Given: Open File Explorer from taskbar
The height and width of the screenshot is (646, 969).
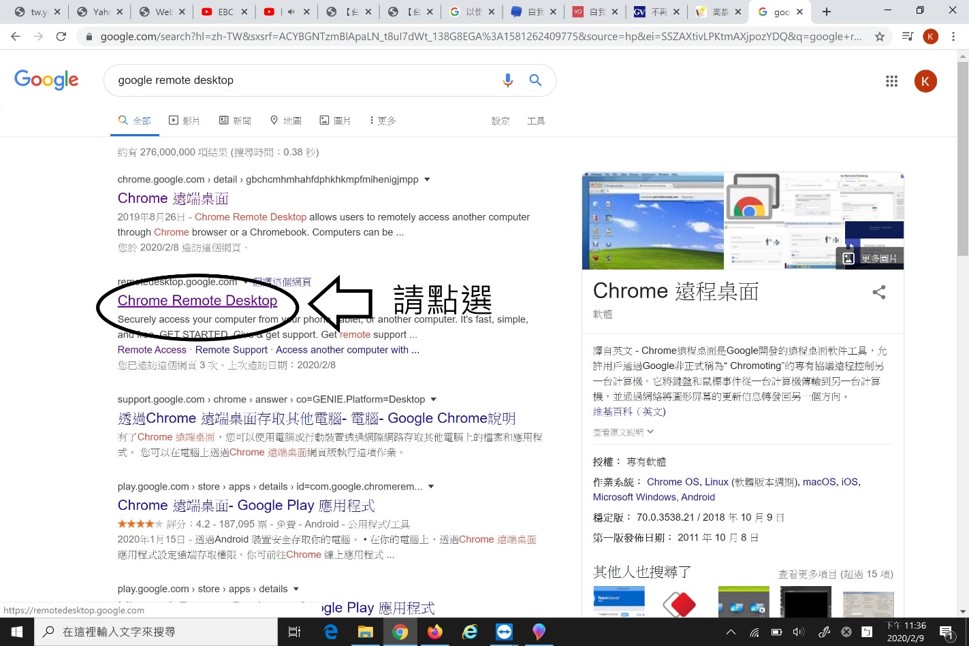Looking at the screenshot, I should click(x=365, y=632).
